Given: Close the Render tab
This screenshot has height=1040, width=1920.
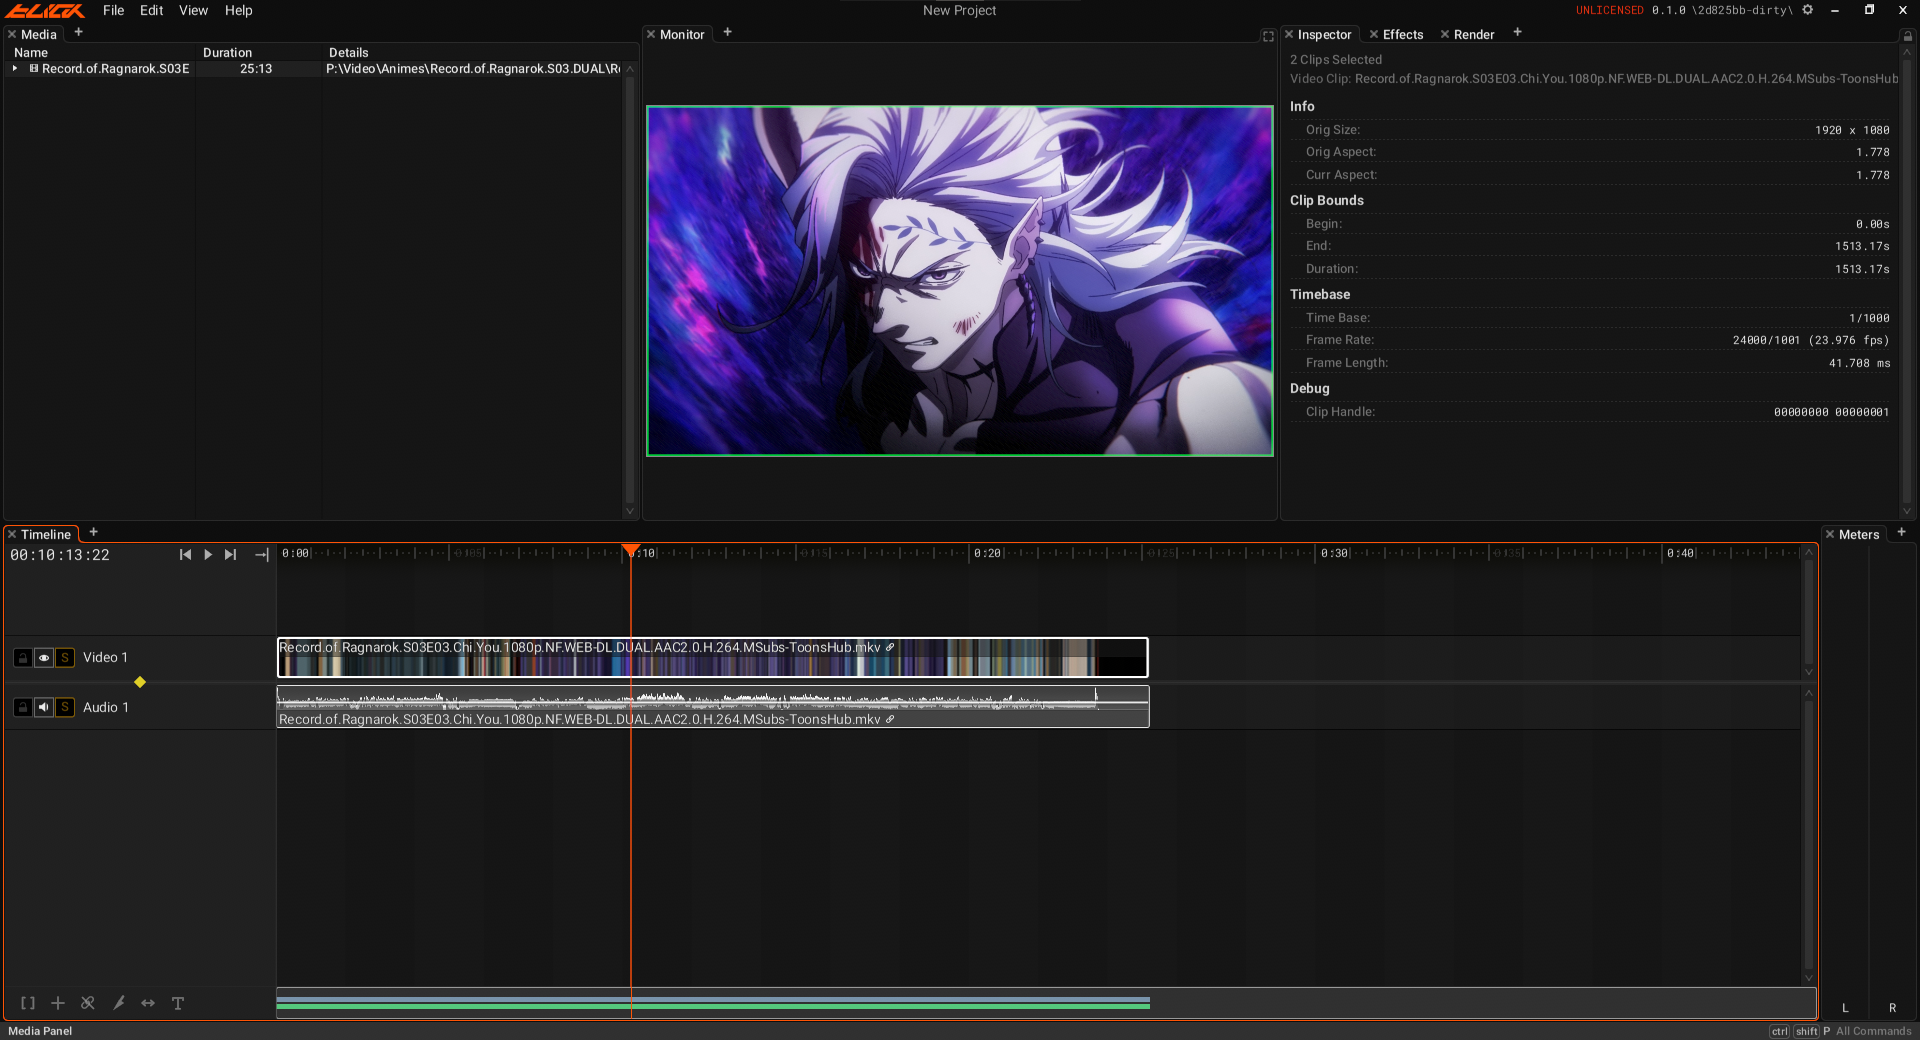Looking at the screenshot, I should [x=1445, y=34].
